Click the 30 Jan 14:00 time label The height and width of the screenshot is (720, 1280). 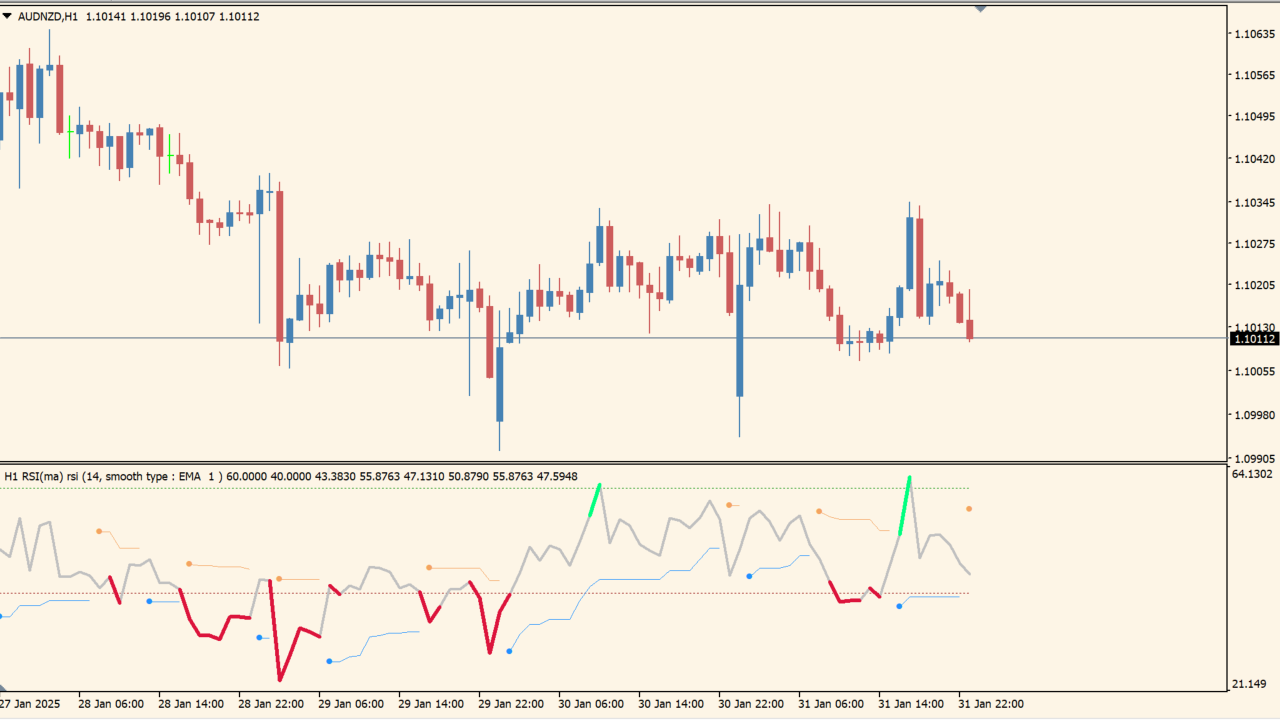(x=671, y=704)
